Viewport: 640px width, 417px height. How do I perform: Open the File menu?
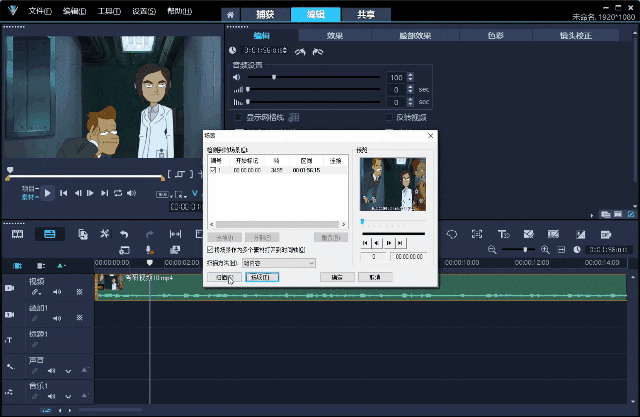(x=40, y=11)
